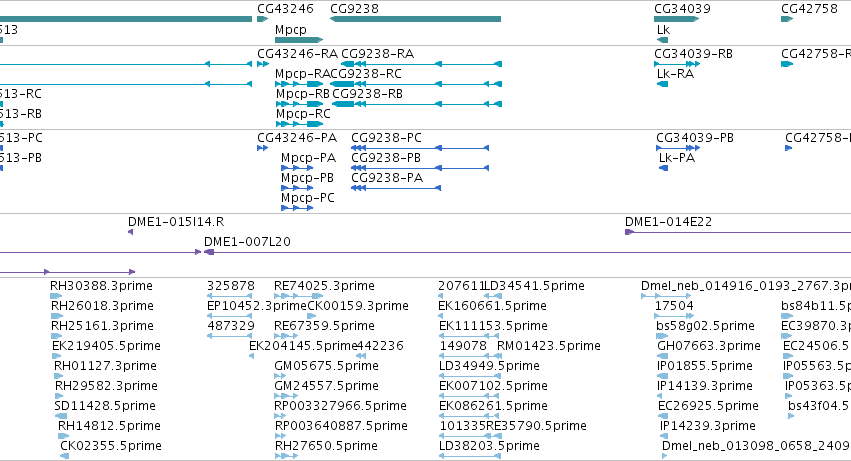851x461 pixels.
Task: Click the CG43246 gene arrow
Action: [263, 20]
